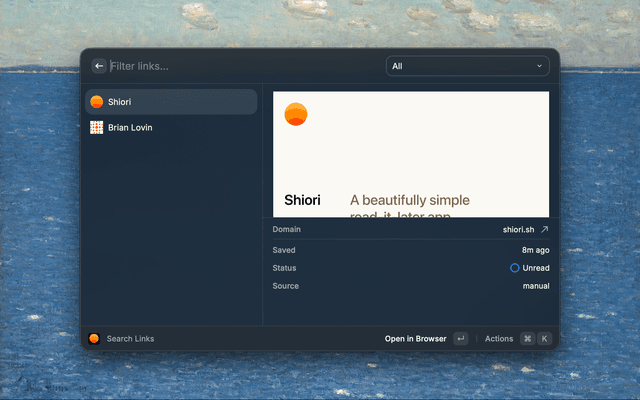Open the shiori.sh domain link
The image size is (640, 400).
(x=519, y=229)
